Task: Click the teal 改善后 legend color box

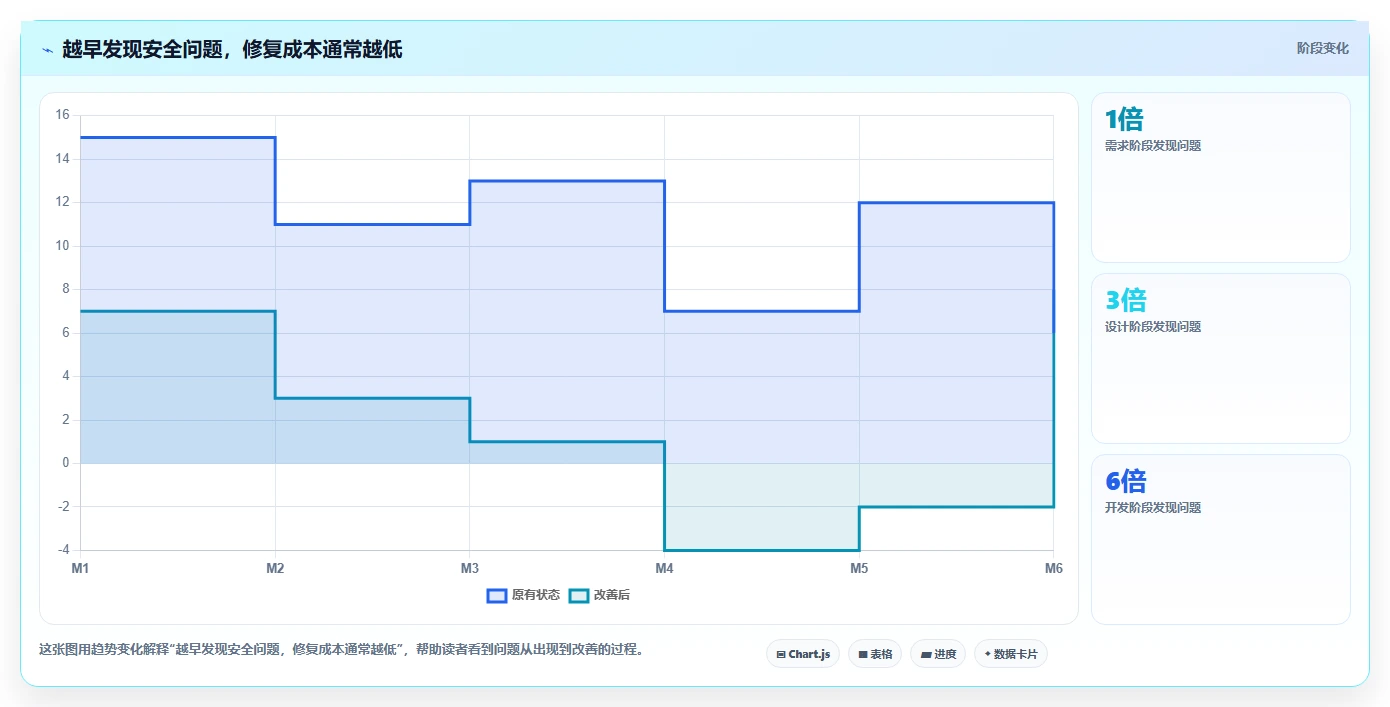Action: tap(579, 595)
